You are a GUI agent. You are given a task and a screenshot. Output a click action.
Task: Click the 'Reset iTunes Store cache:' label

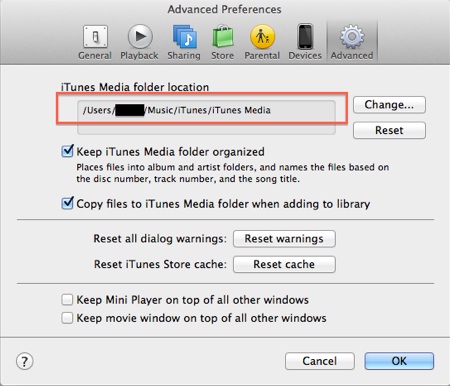(160, 264)
